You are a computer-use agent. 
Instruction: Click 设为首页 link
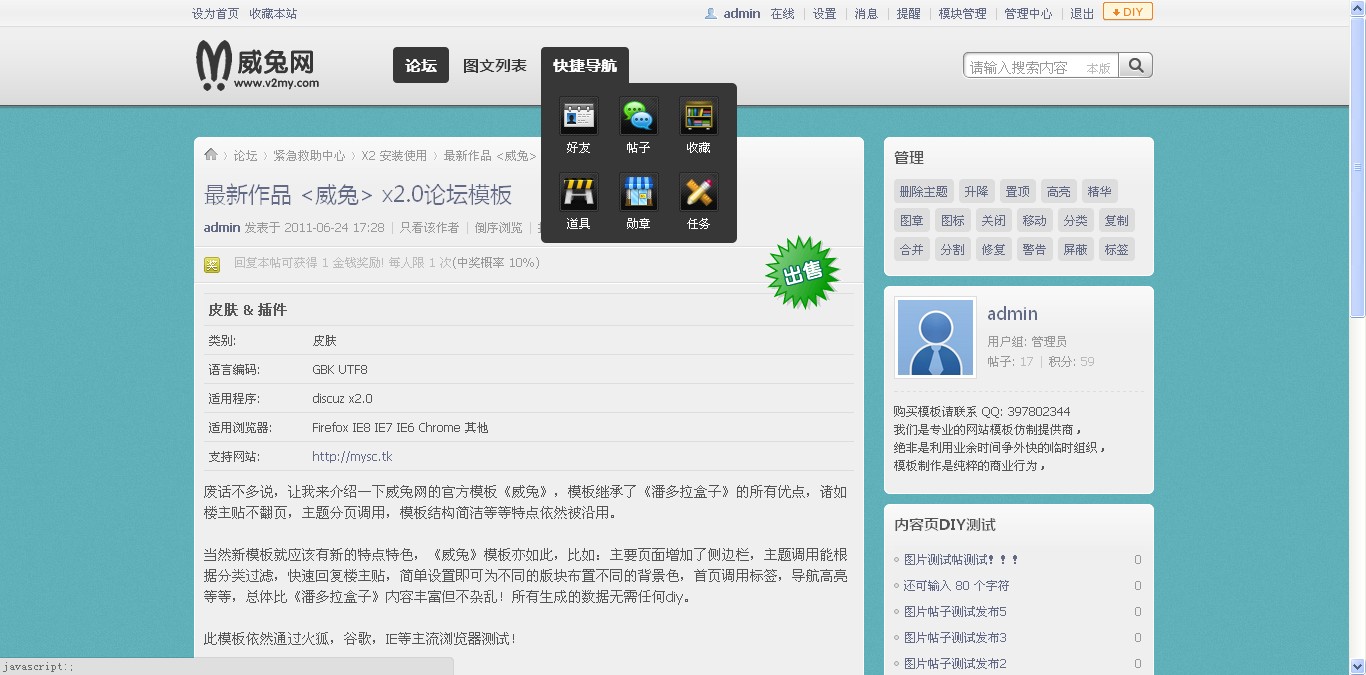(215, 14)
